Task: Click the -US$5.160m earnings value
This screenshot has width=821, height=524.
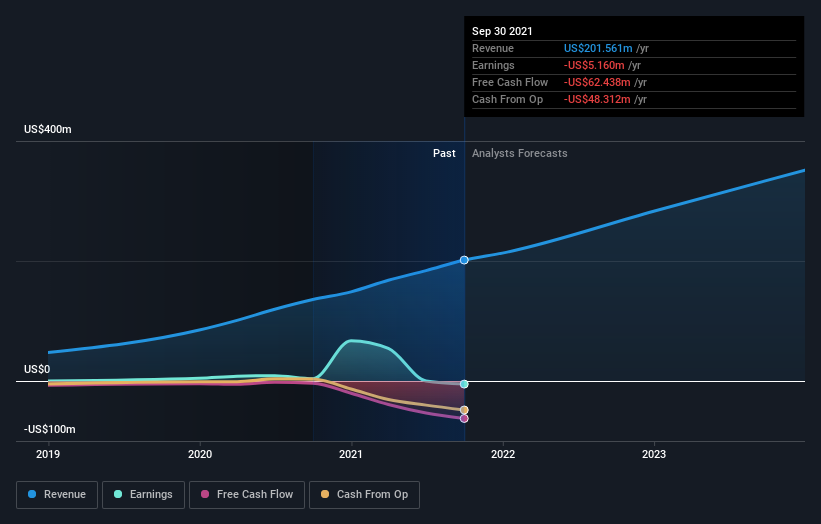Action: tap(594, 65)
